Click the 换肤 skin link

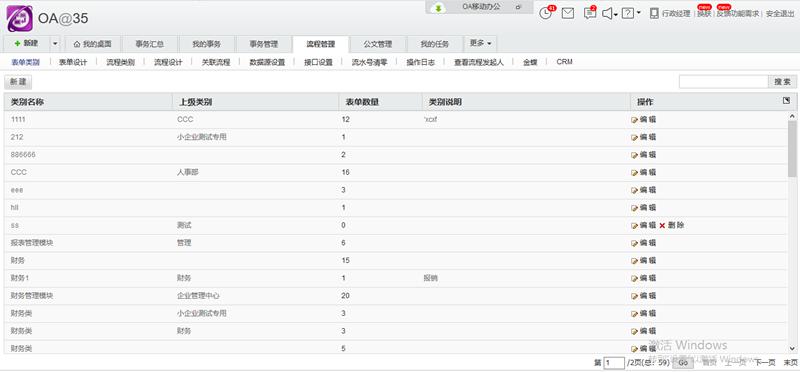click(x=704, y=14)
